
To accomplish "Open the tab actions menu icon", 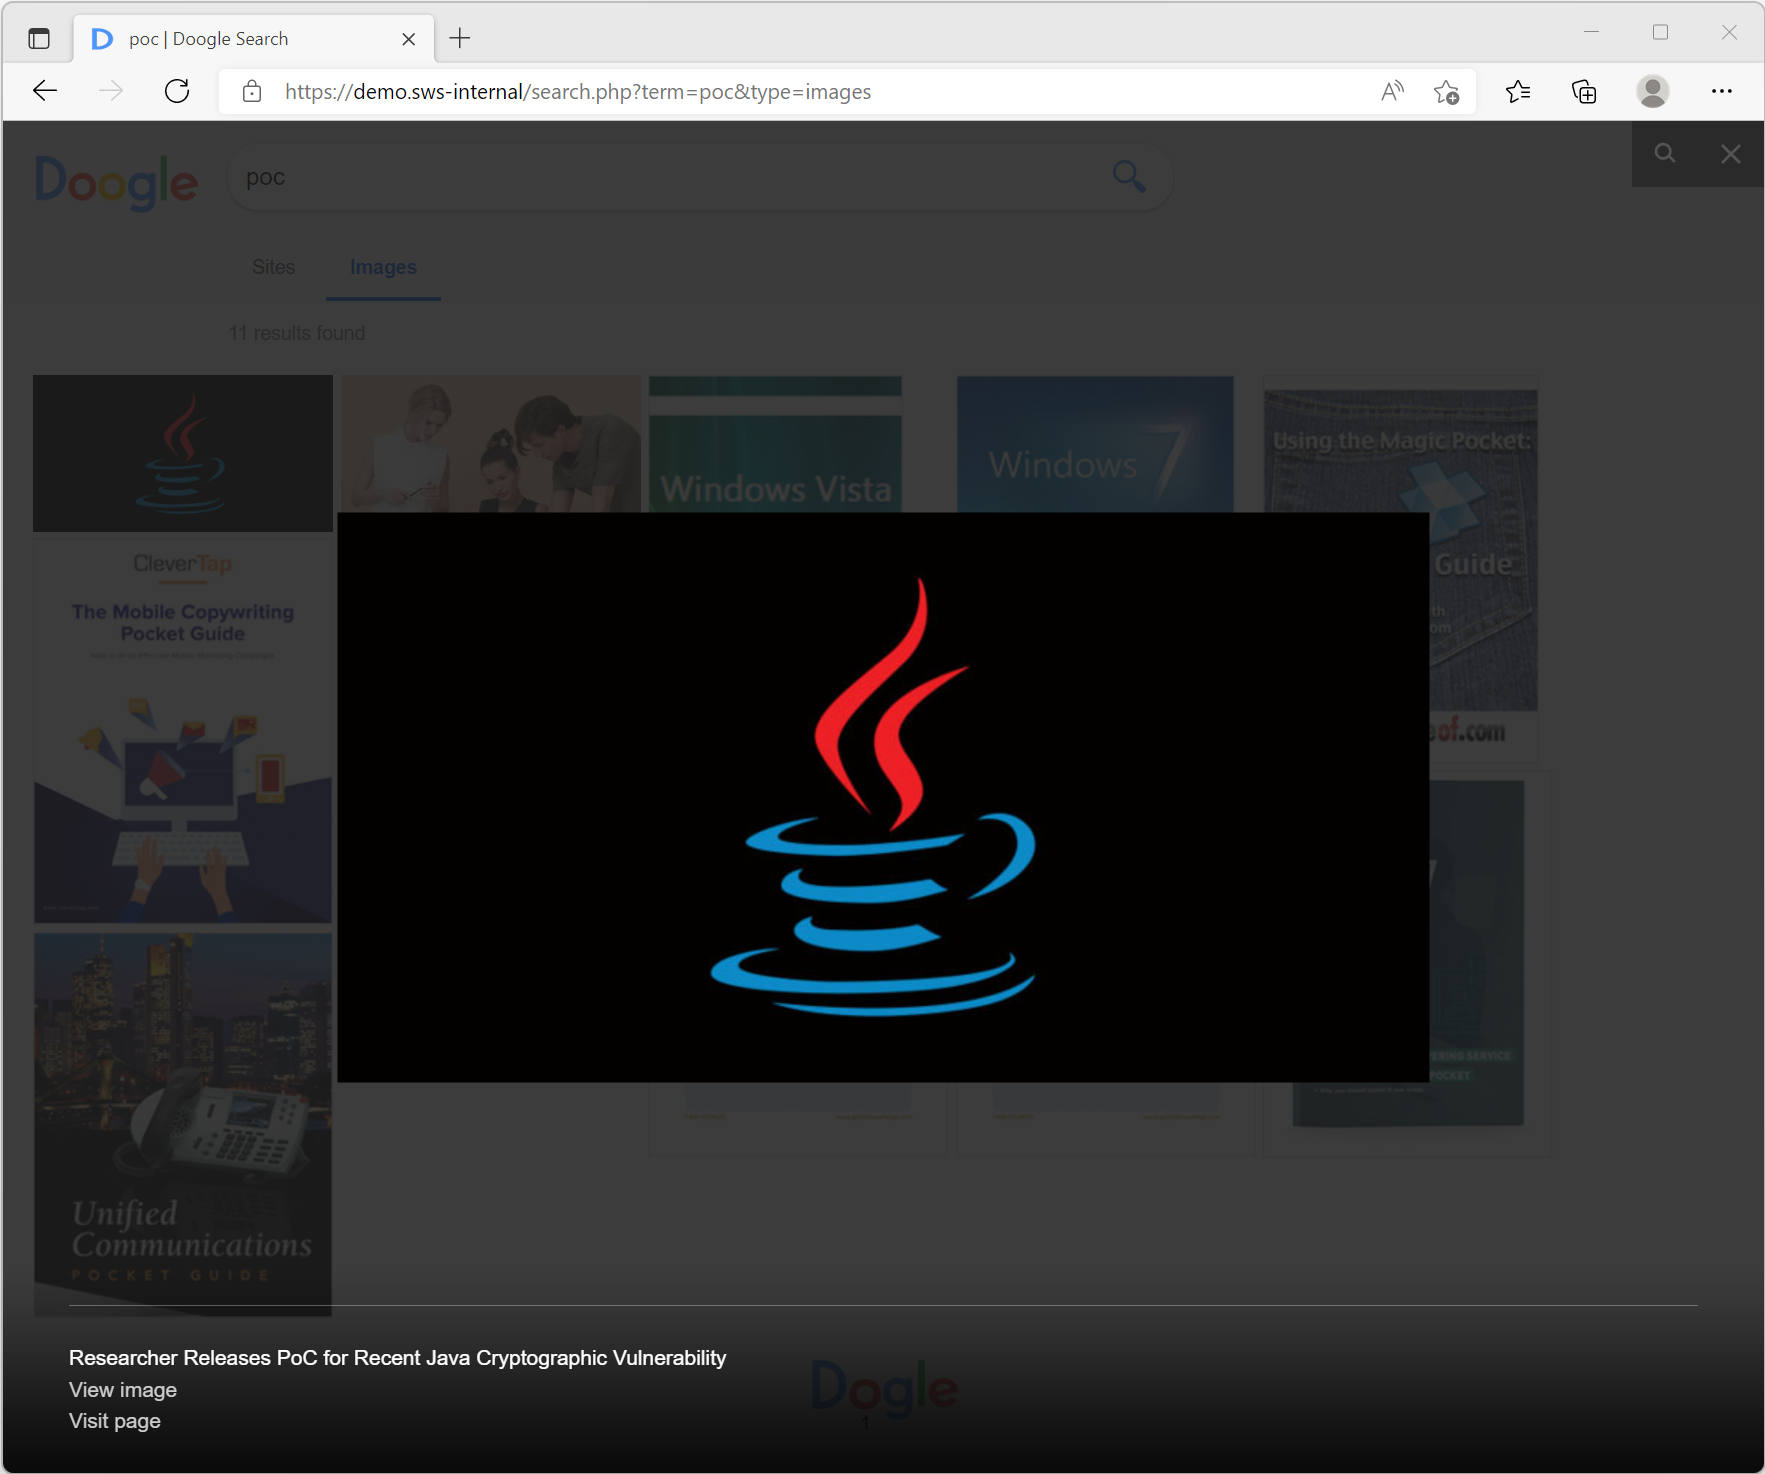I will pos(39,39).
